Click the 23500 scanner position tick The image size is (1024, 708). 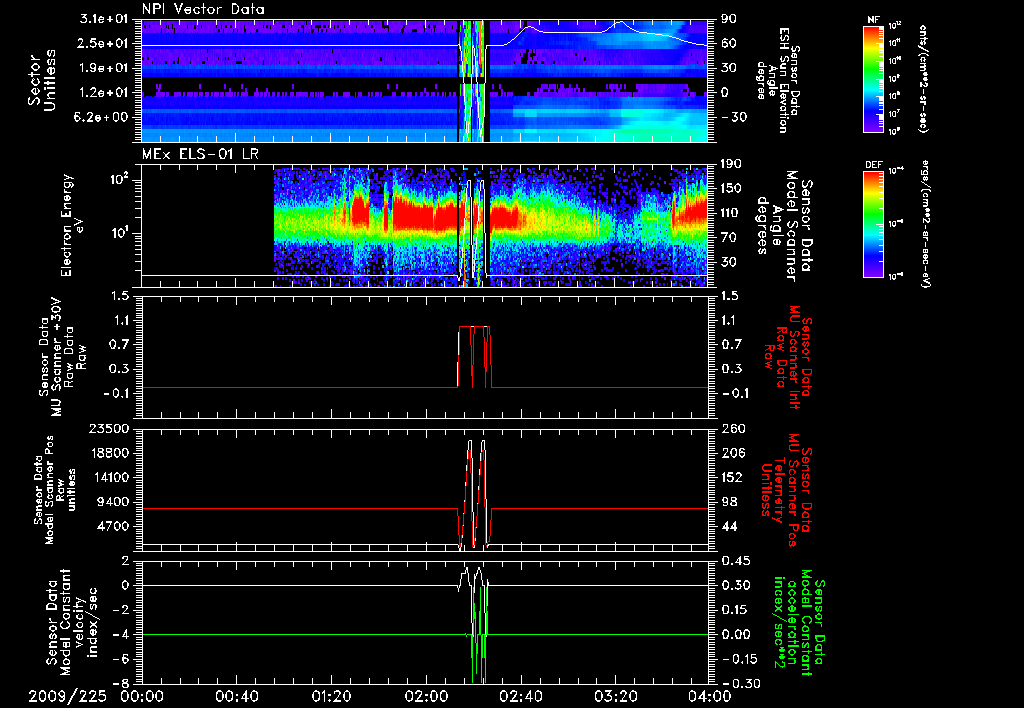pos(108,429)
